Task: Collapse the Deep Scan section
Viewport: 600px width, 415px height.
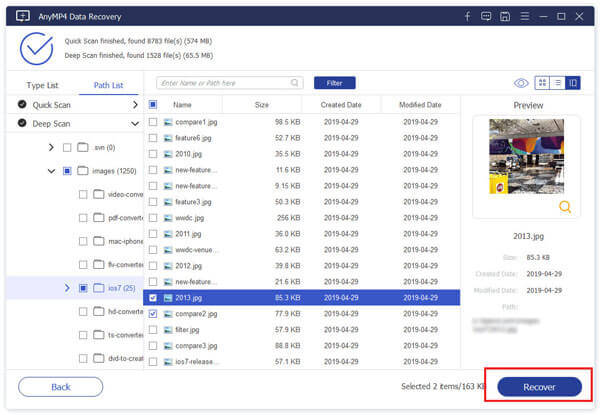Action: [135, 124]
